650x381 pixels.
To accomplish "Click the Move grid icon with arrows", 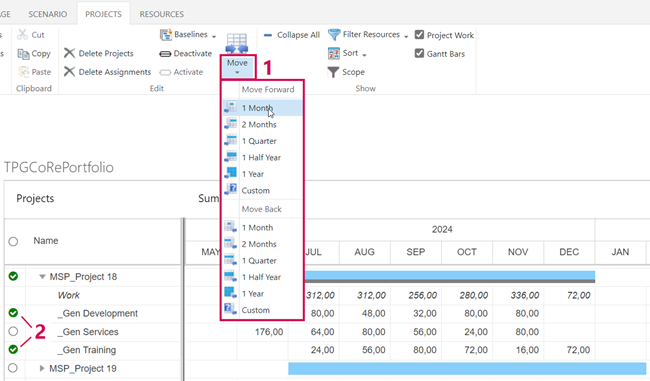I will click(237, 44).
